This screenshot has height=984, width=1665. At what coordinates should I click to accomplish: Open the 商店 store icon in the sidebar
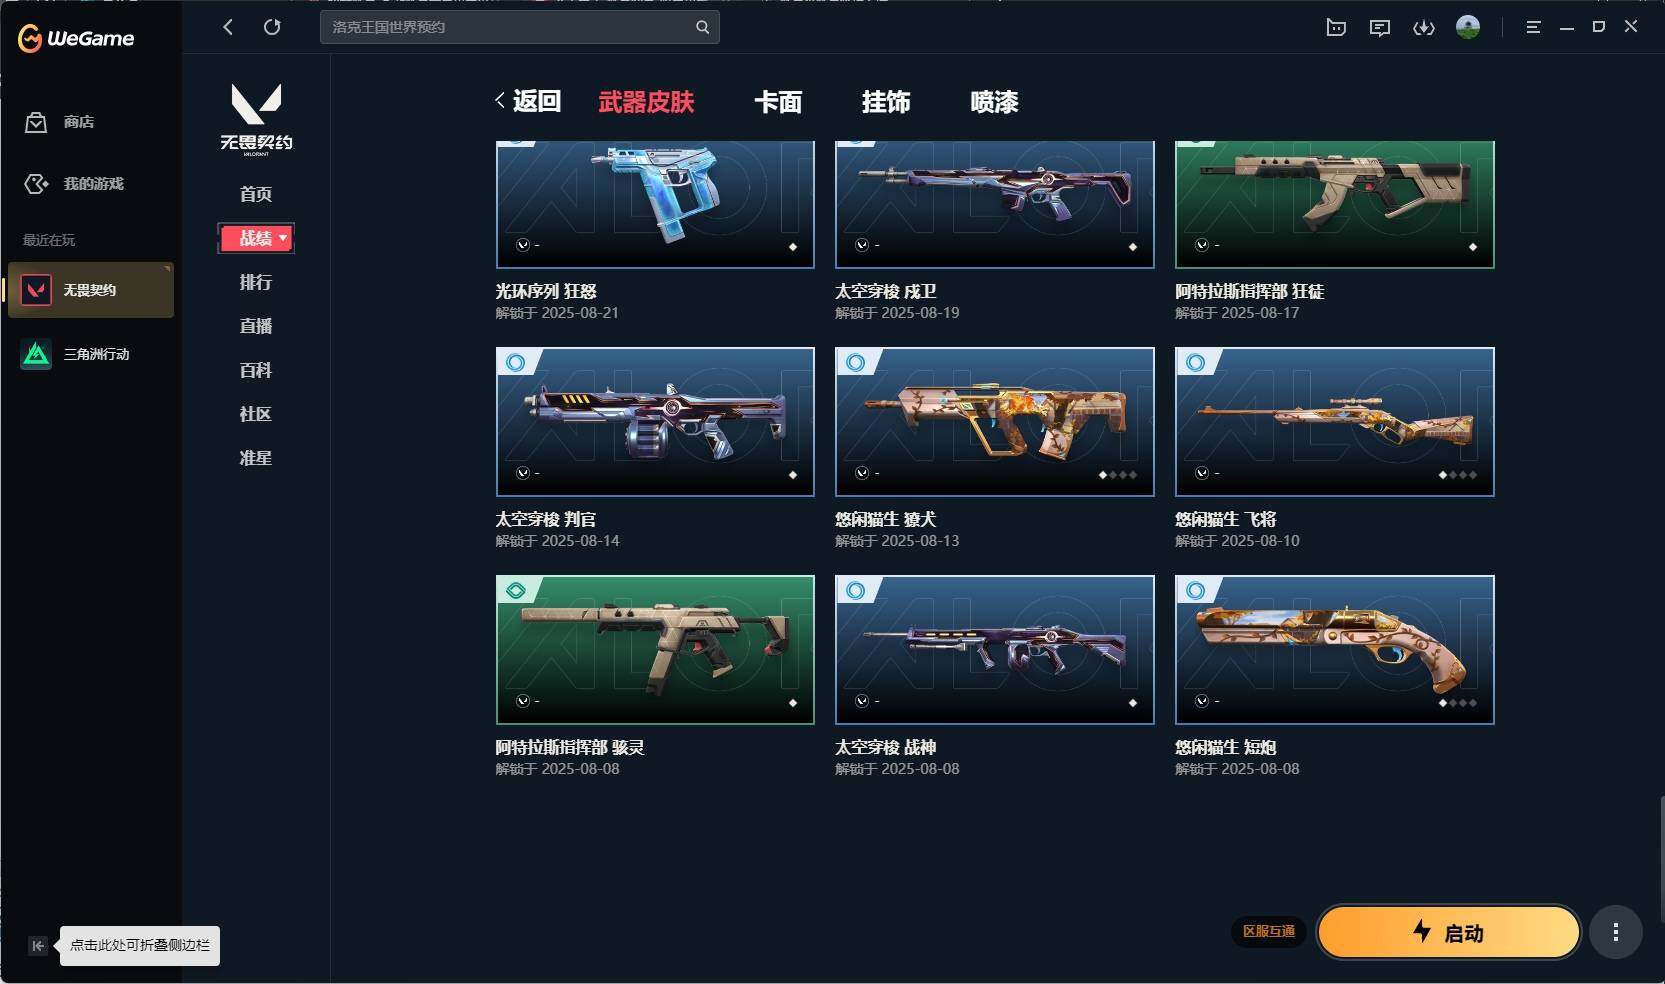pyautogui.click(x=36, y=122)
